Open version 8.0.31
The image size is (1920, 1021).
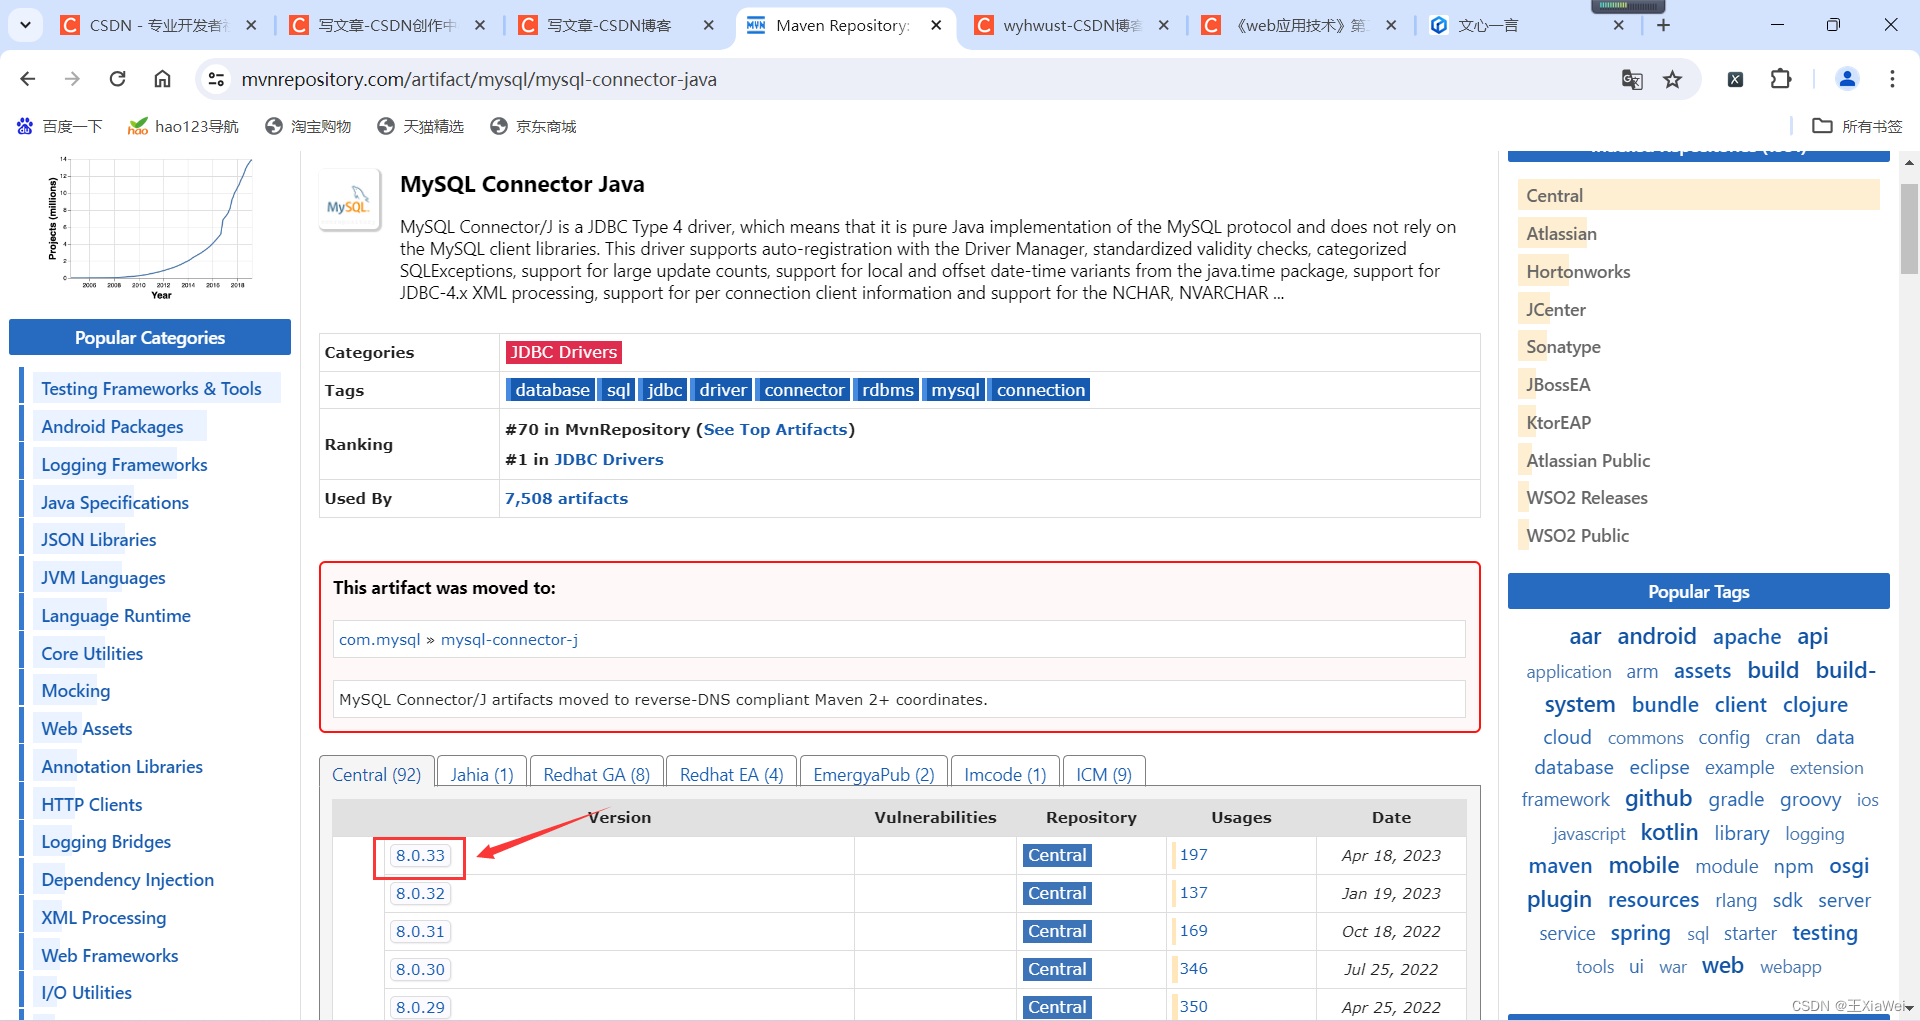420,932
